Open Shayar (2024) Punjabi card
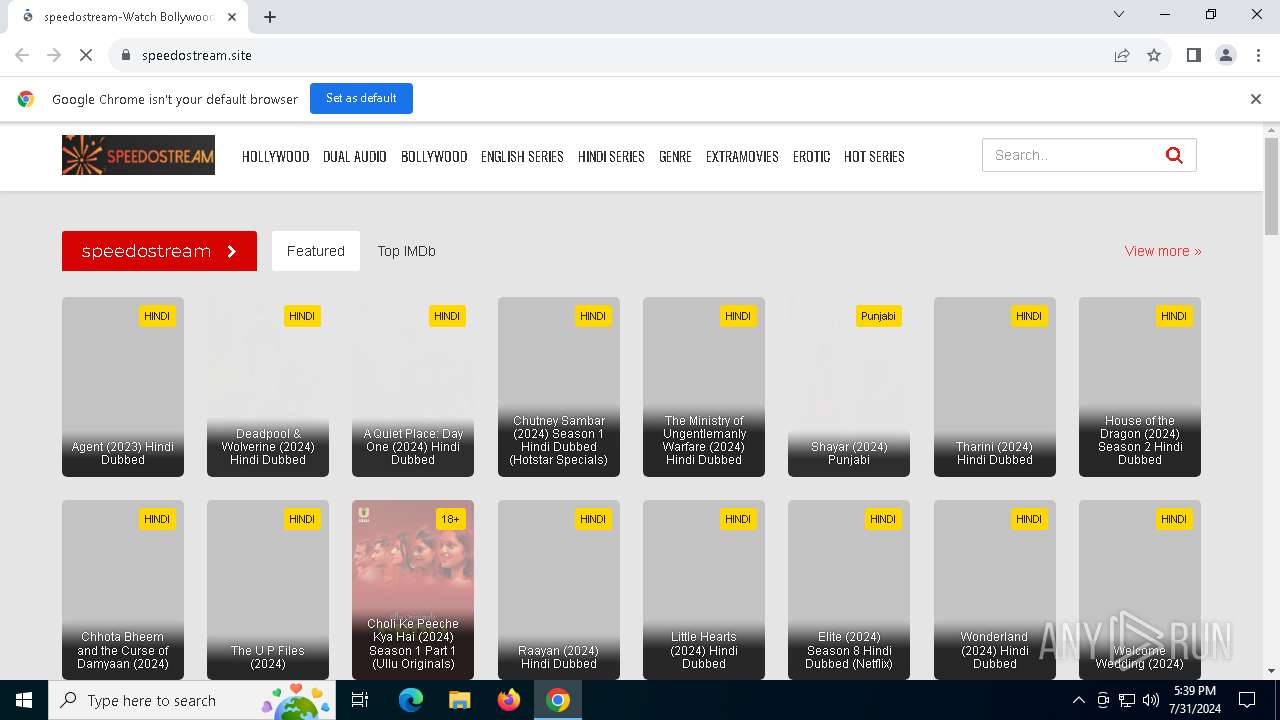 pos(849,387)
